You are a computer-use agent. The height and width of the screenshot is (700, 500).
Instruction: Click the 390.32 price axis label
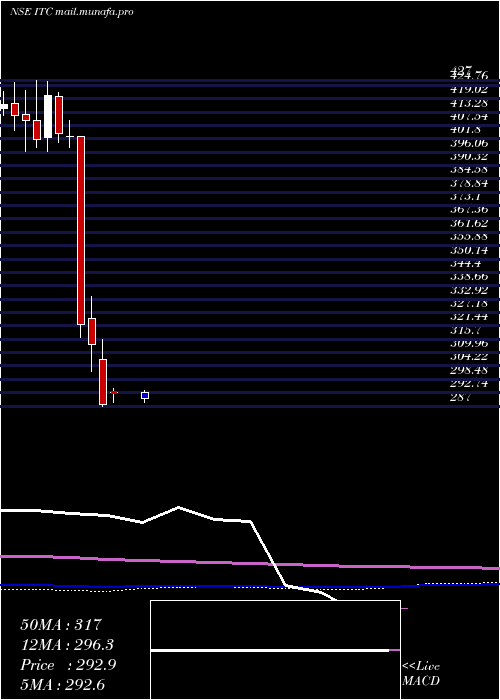468,156
